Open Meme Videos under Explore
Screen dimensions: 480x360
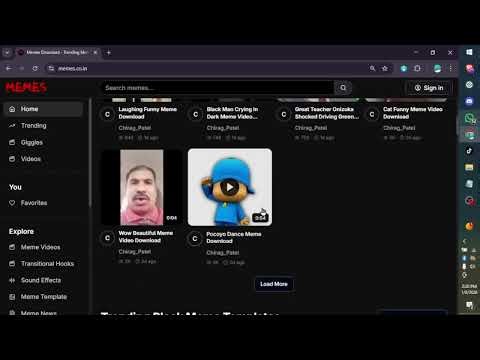click(x=43, y=247)
